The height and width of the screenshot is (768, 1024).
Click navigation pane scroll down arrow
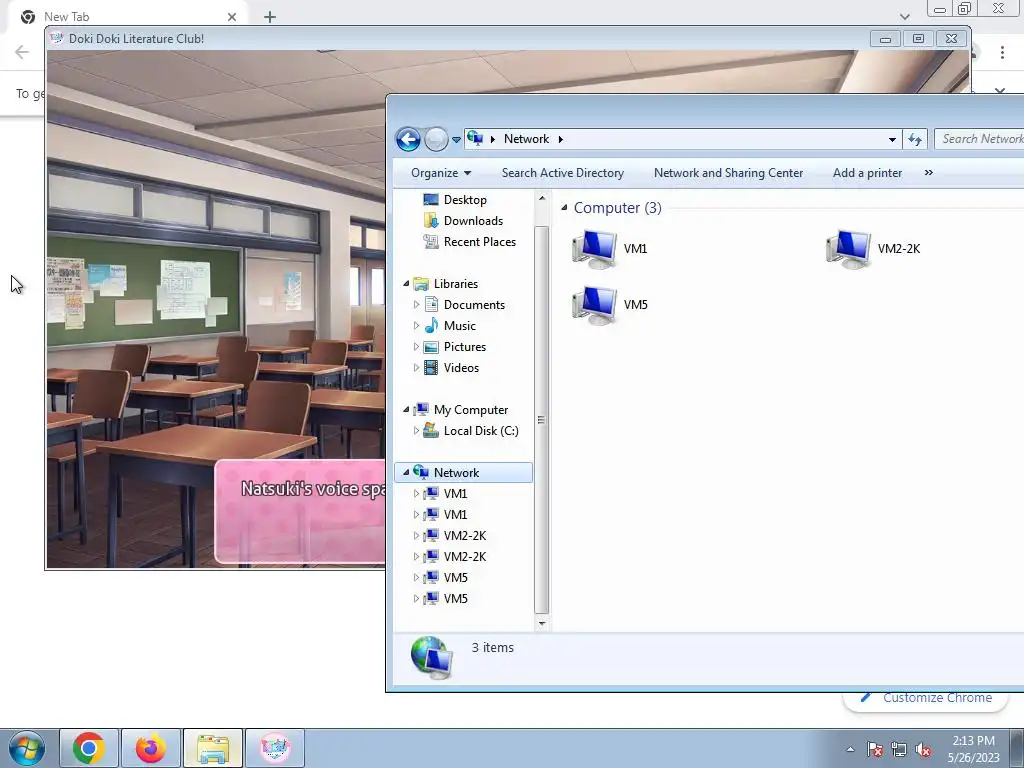pyautogui.click(x=541, y=624)
